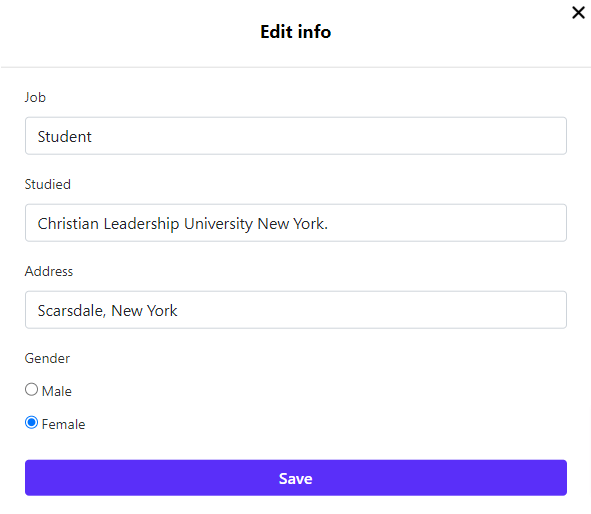Click the Studied field label
The image size is (591, 514).
[x=47, y=184]
